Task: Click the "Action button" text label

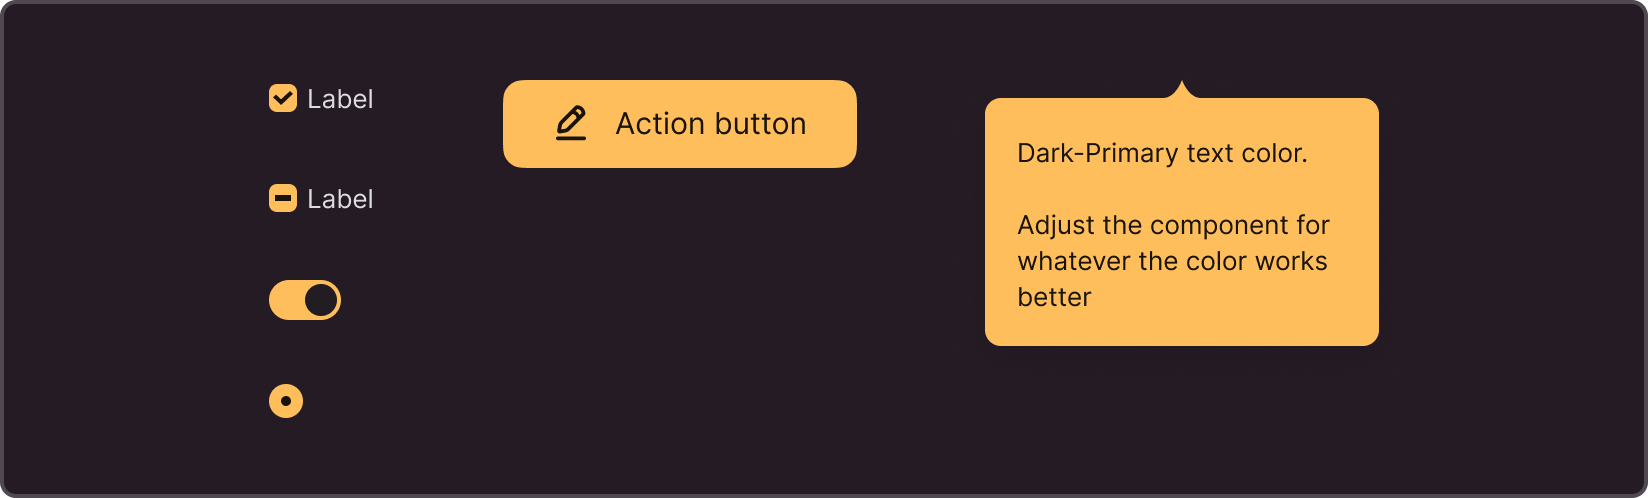Action: point(711,124)
